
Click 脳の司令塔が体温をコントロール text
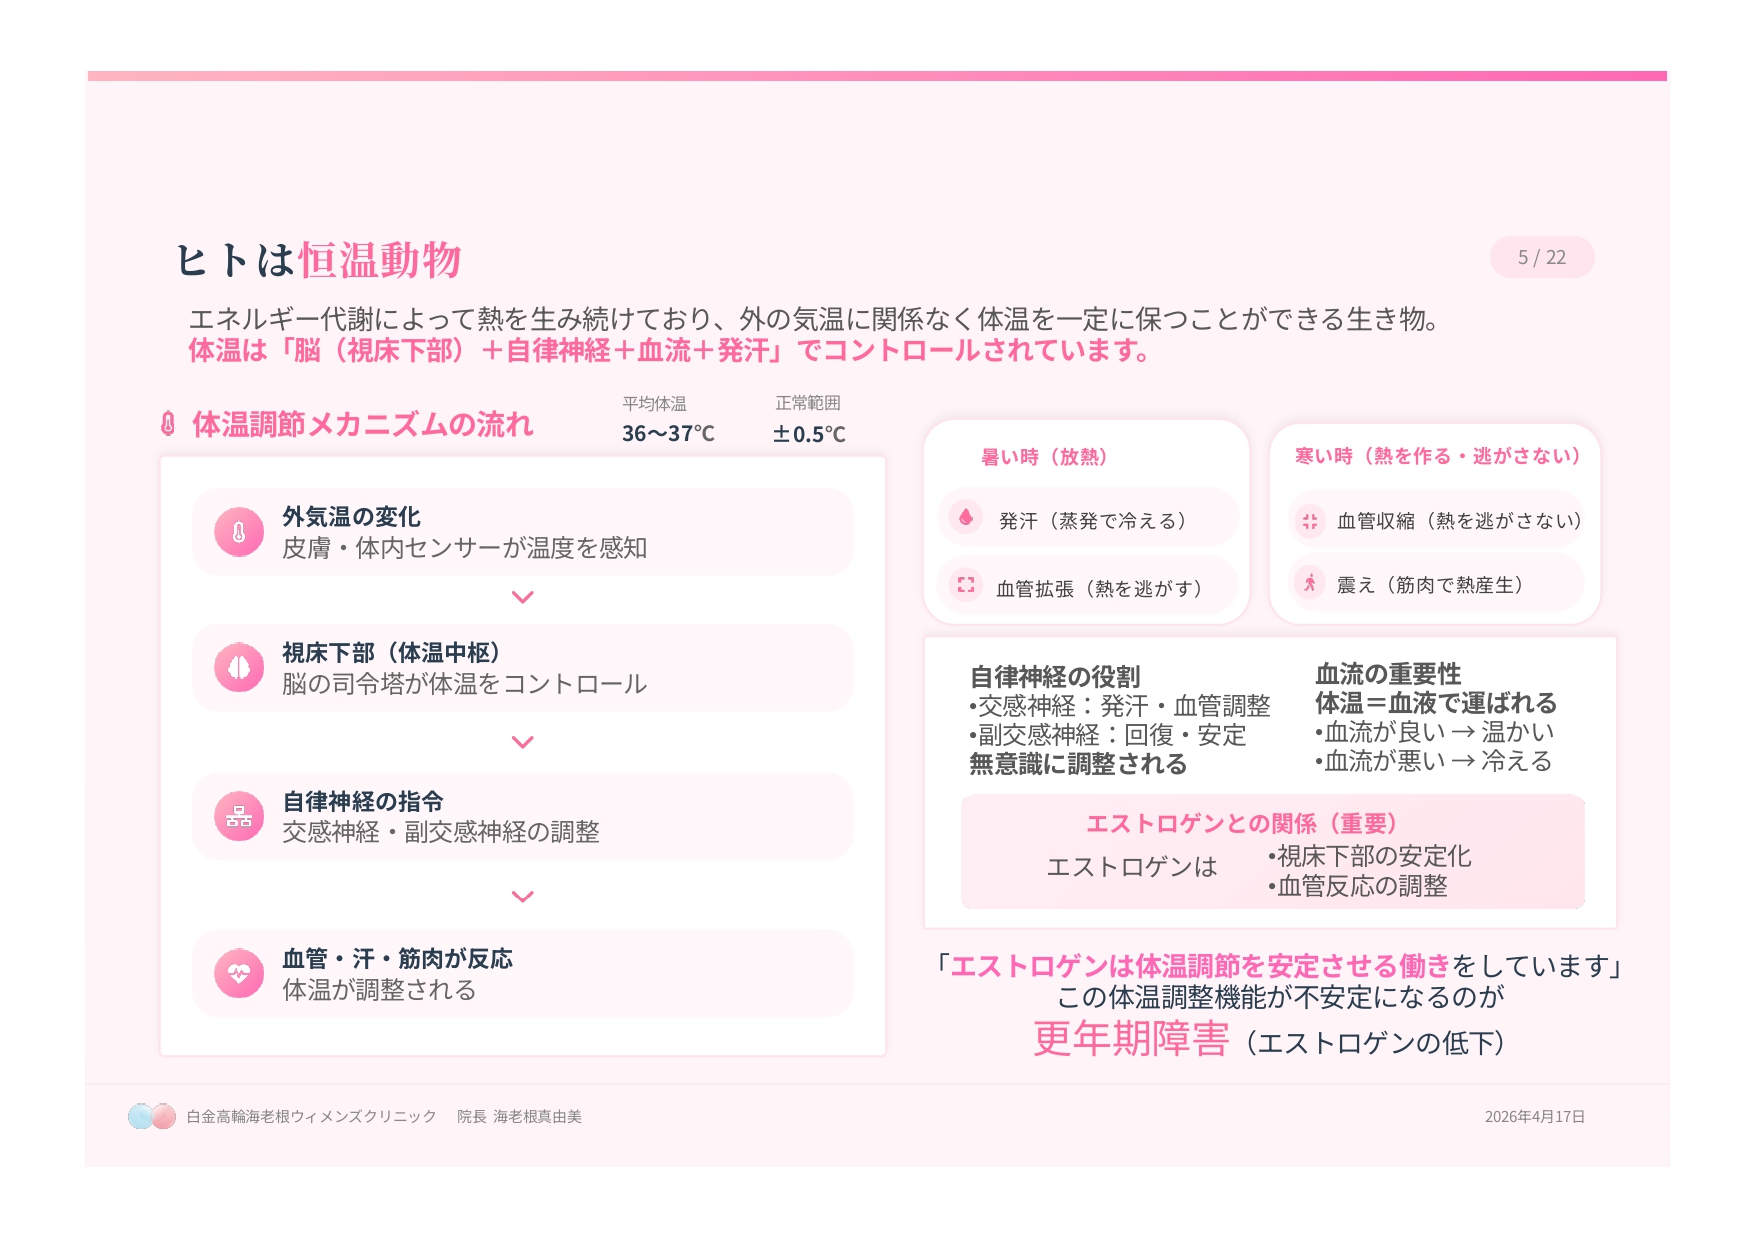465,684
